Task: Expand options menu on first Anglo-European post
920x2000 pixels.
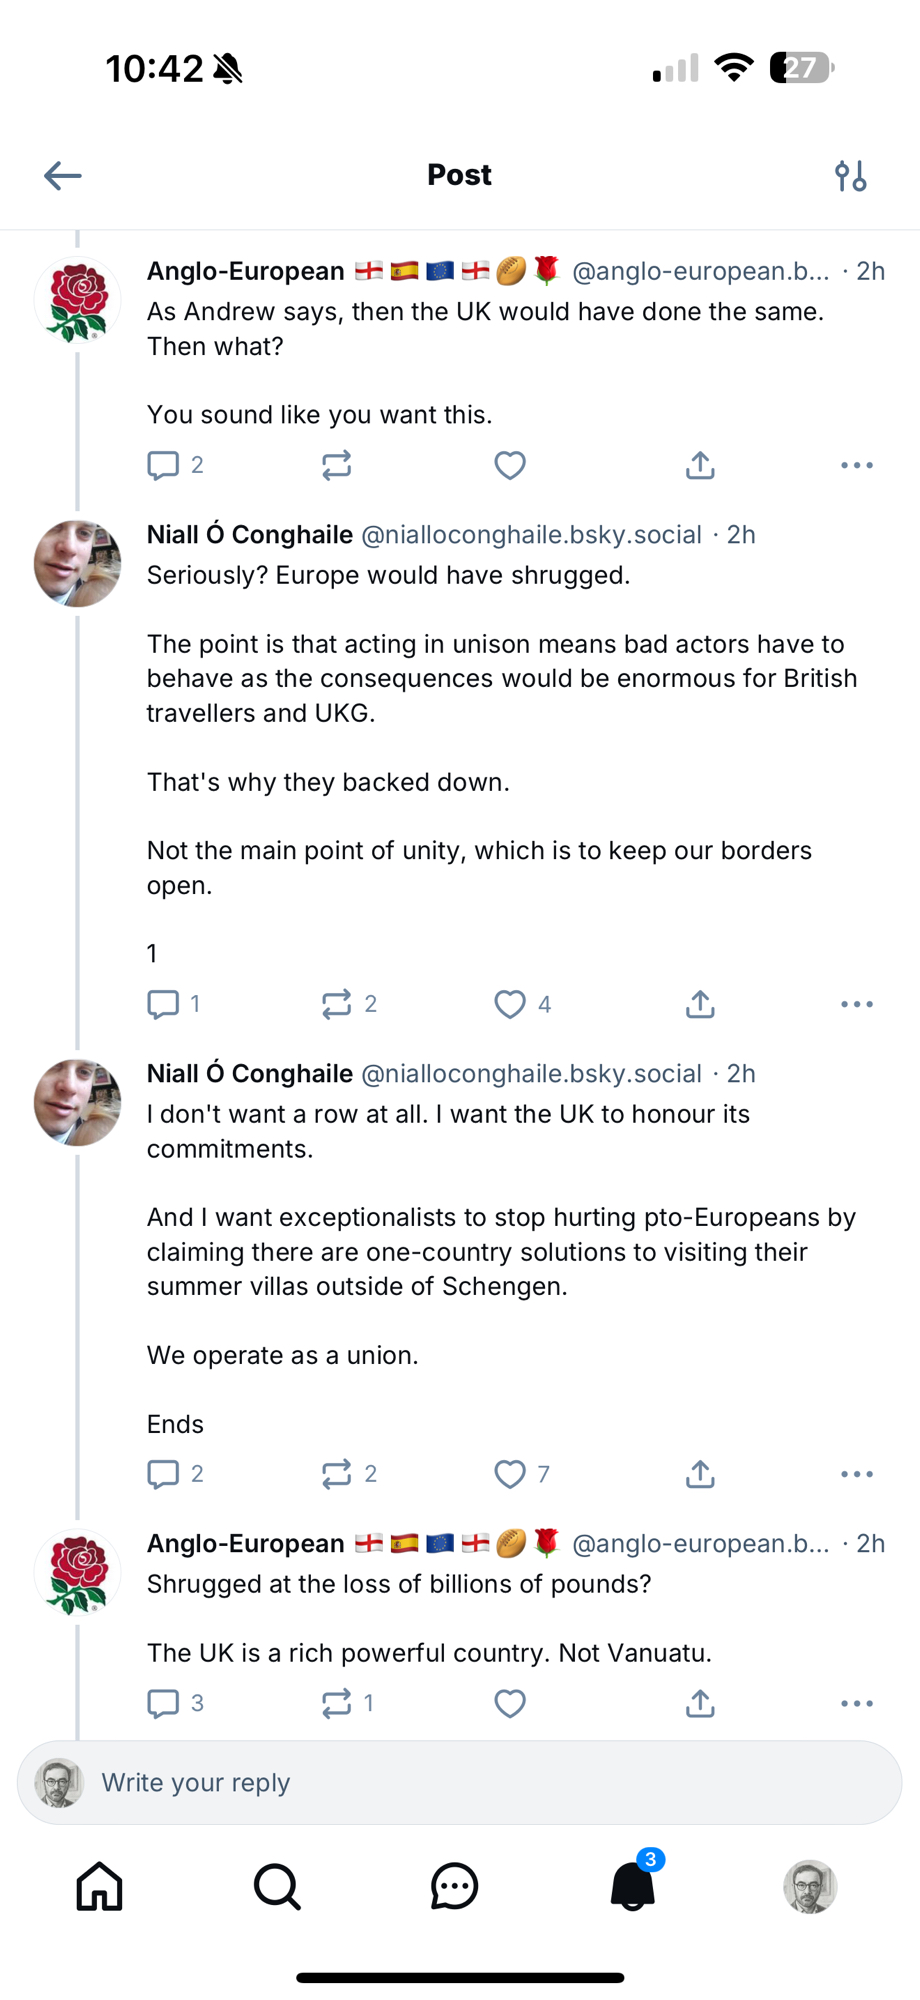Action: click(856, 465)
